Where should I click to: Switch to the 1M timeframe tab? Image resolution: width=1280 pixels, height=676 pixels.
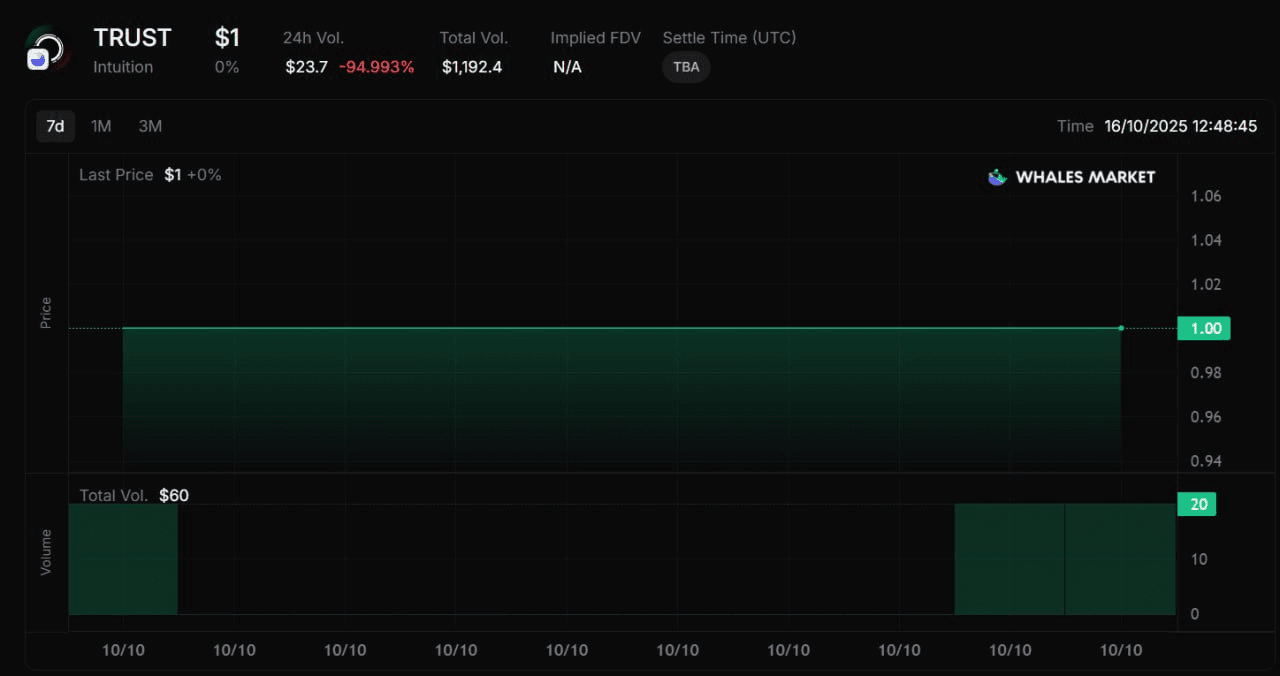coord(101,126)
